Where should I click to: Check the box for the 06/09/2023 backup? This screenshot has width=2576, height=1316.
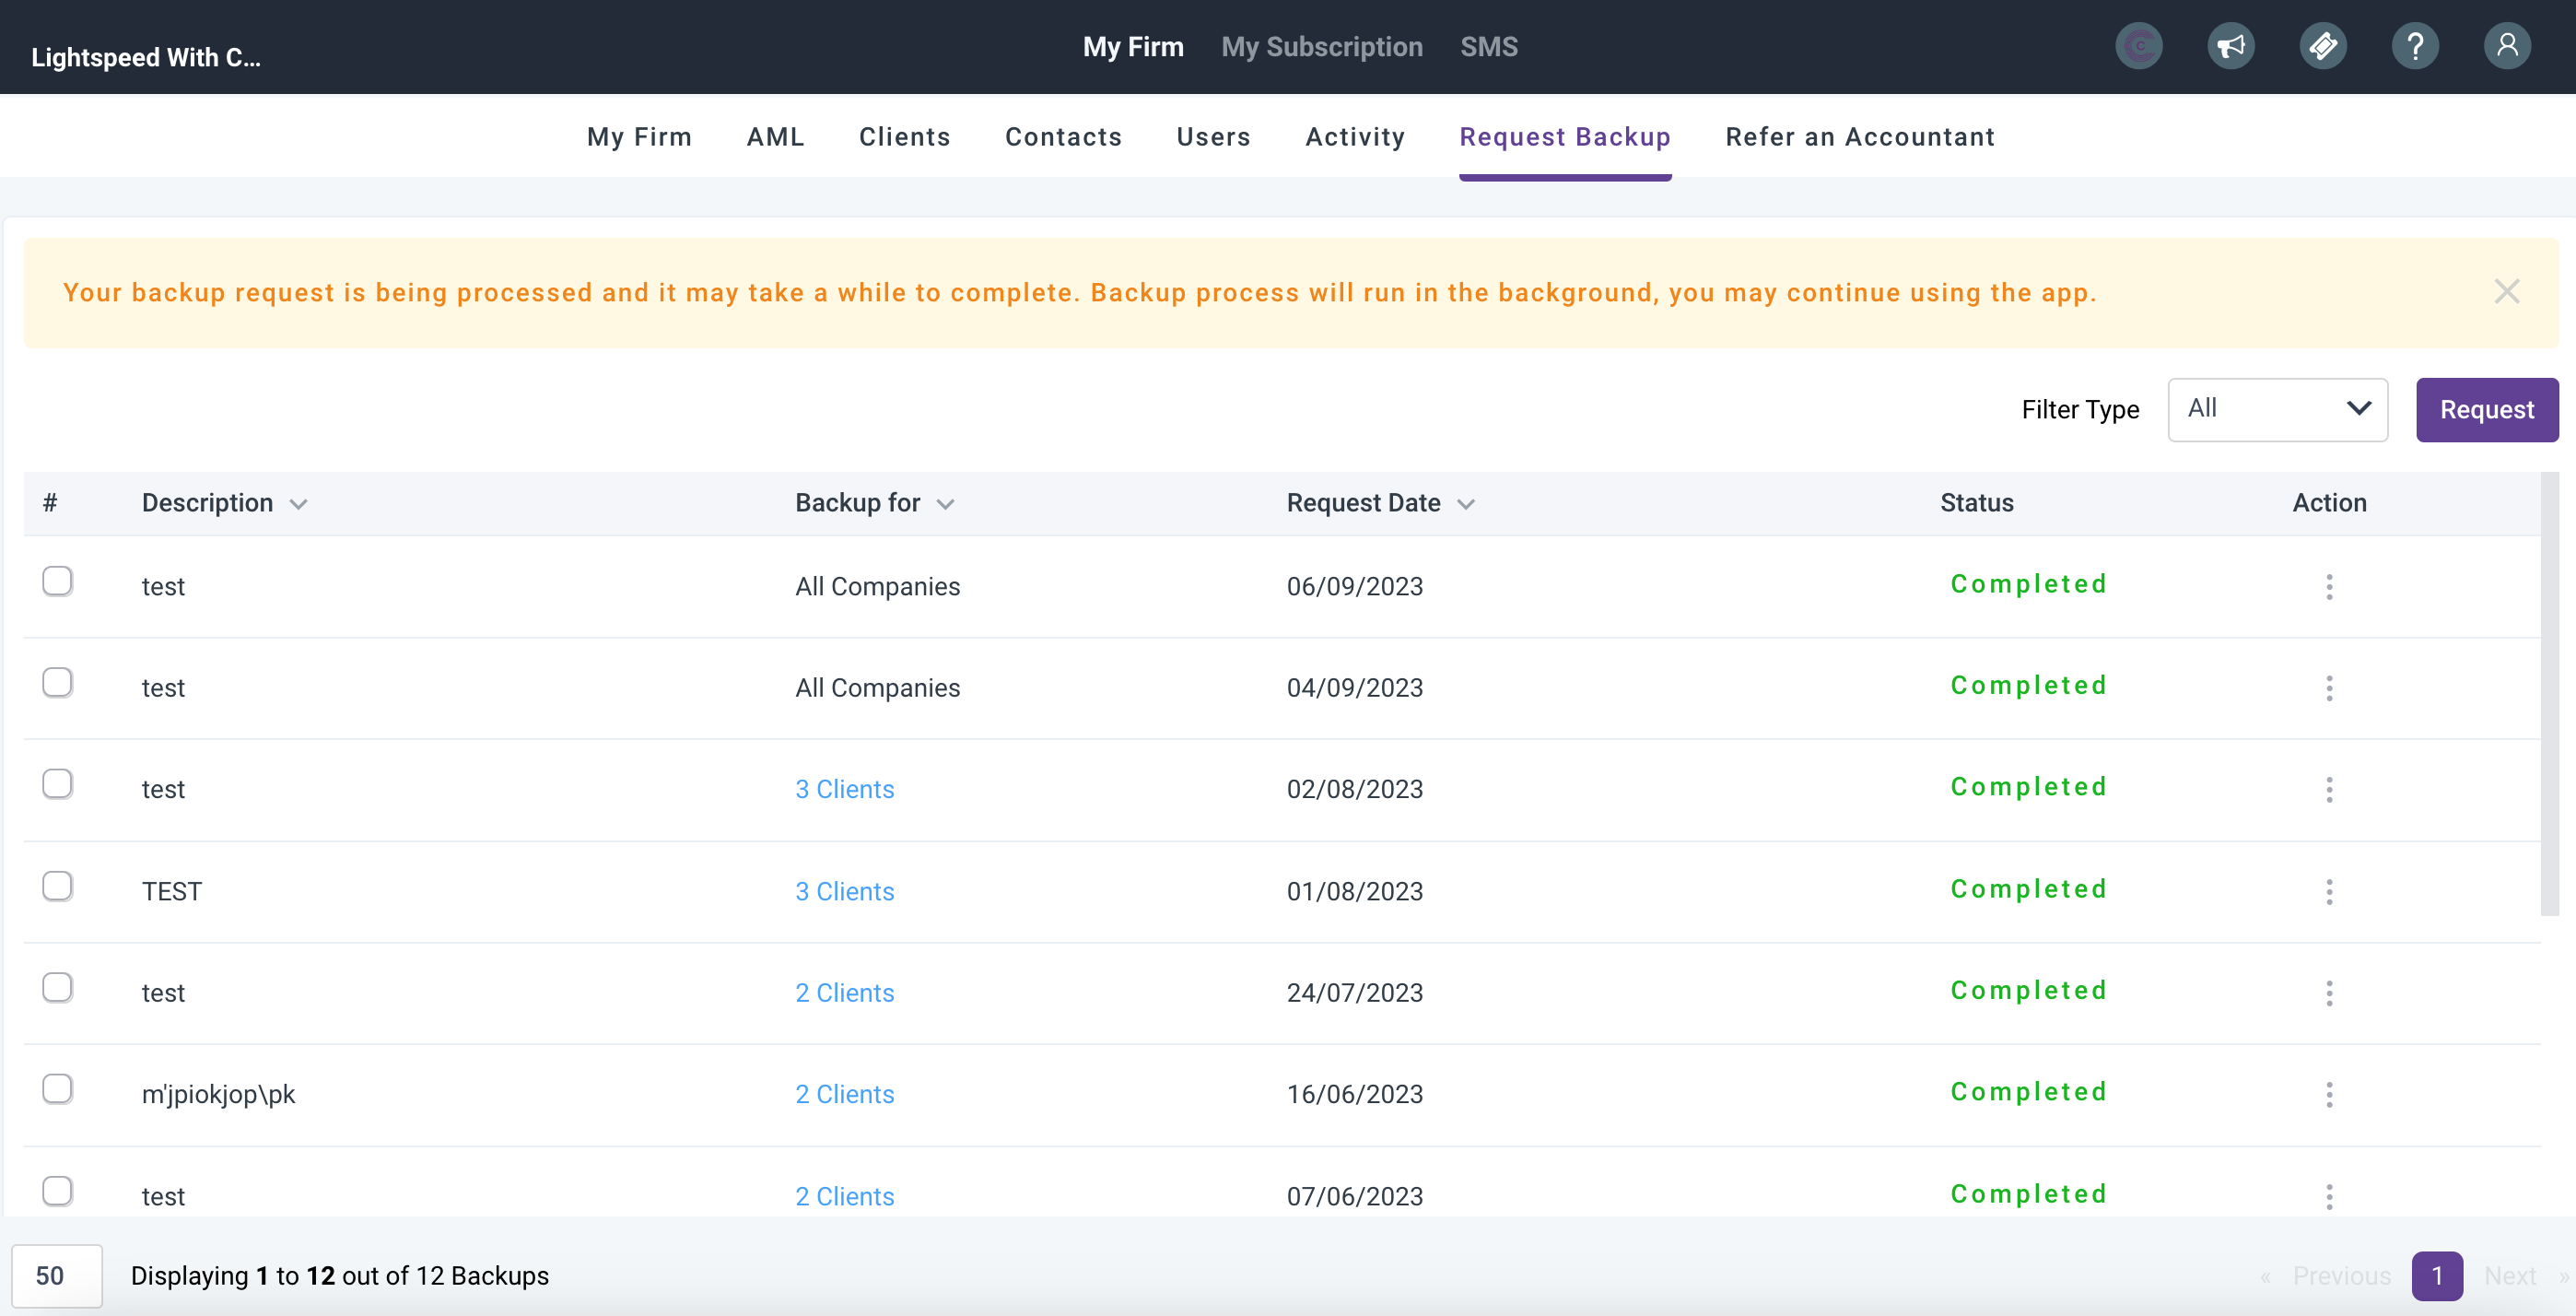pos(57,581)
